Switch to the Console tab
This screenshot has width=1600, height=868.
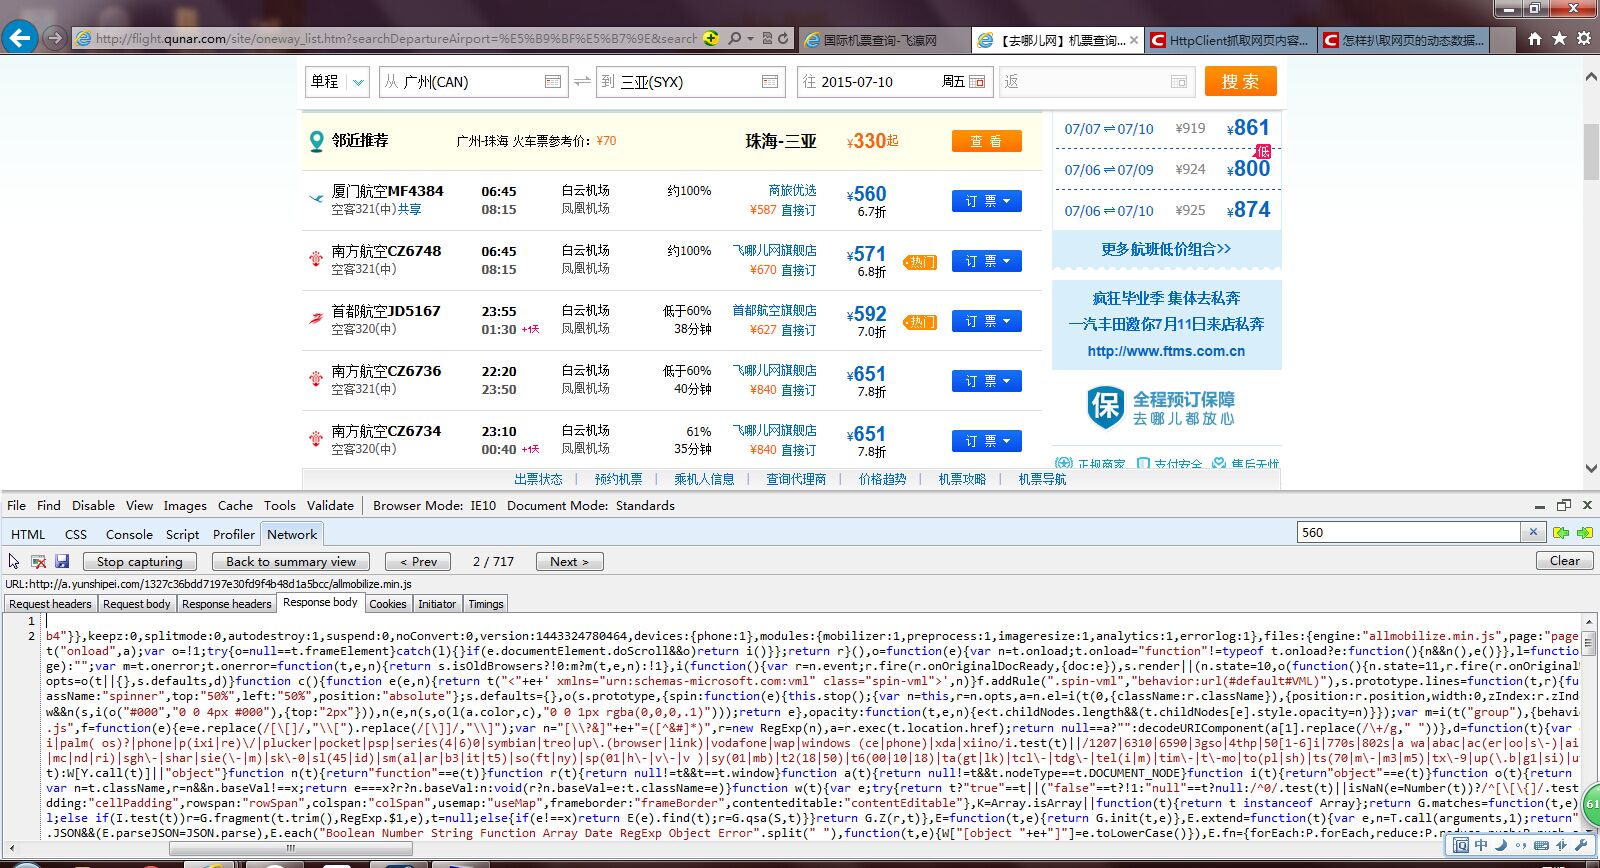coord(129,534)
